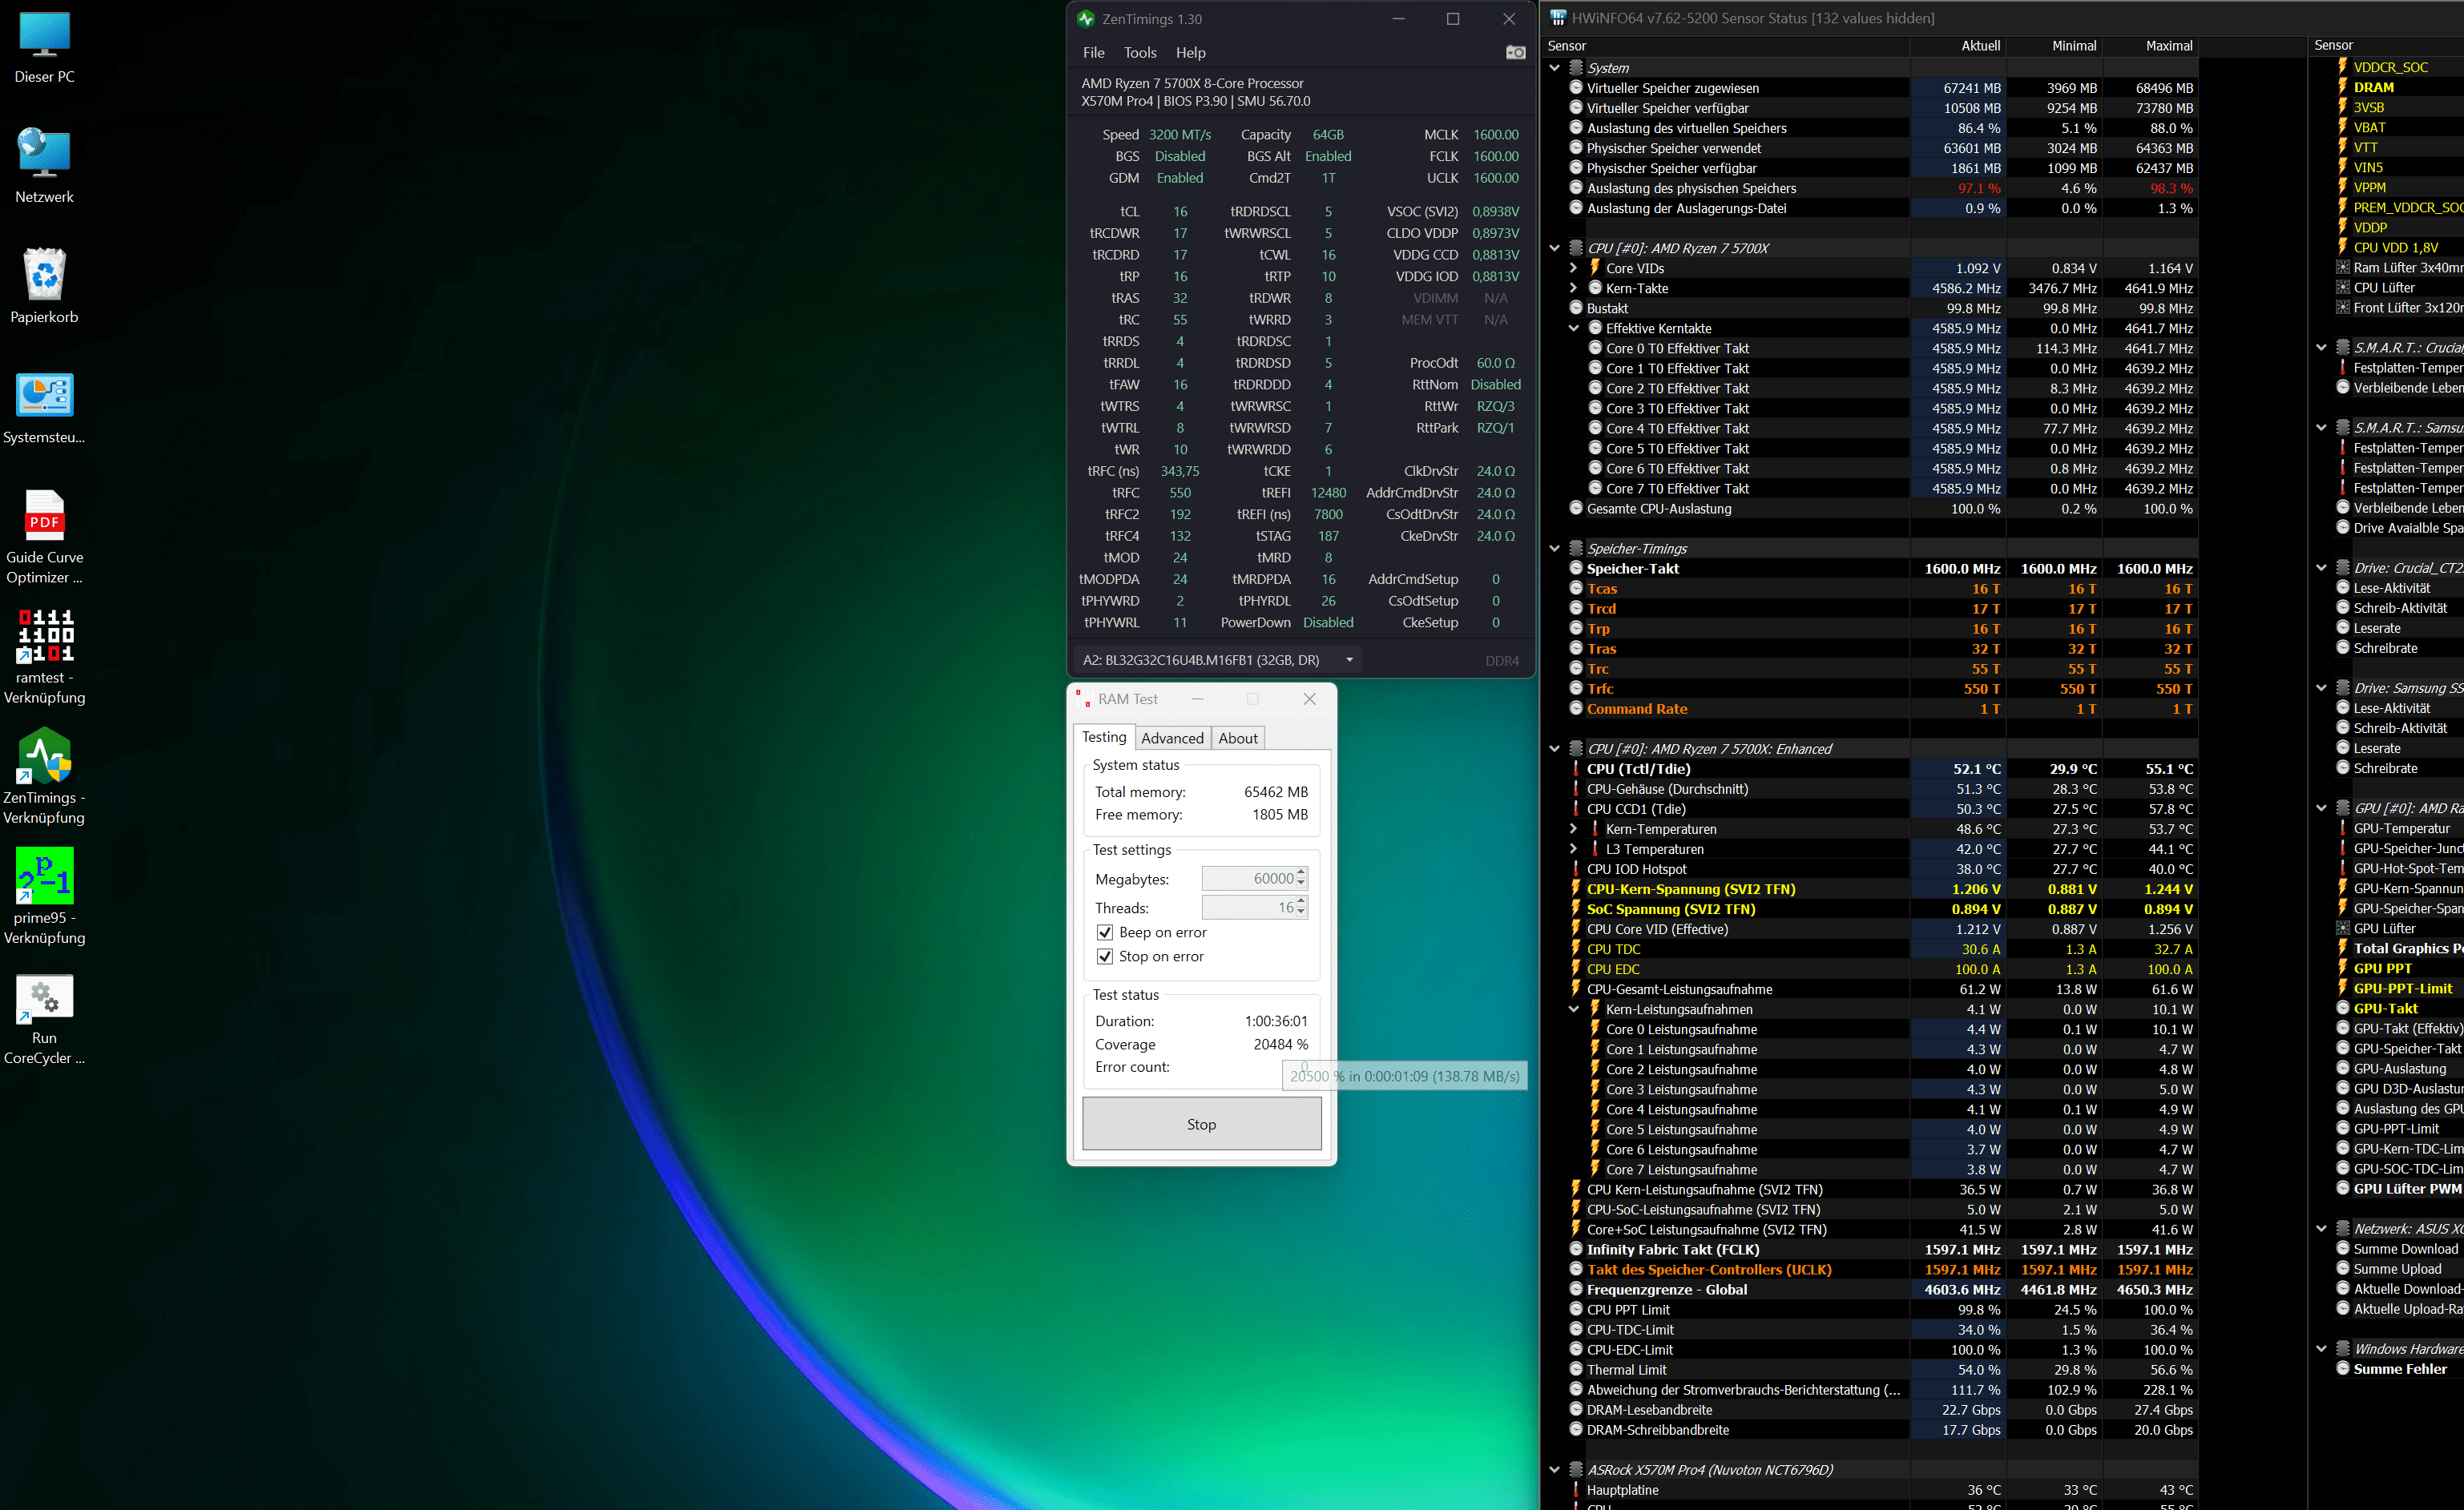Collapse the Kern-Leistungsaufnahmen subgroup
This screenshot has width=2464, height=1510.
(x=1573, y=1010)
